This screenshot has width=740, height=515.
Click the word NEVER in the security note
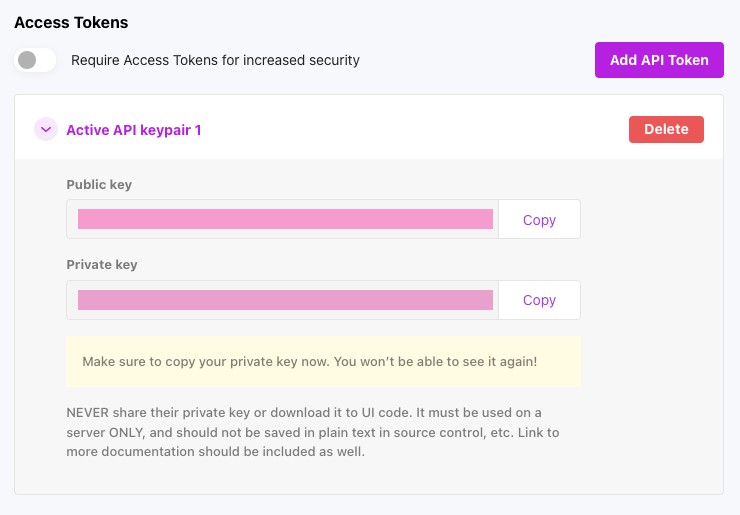pyautogui.click(x=89, y=413)
